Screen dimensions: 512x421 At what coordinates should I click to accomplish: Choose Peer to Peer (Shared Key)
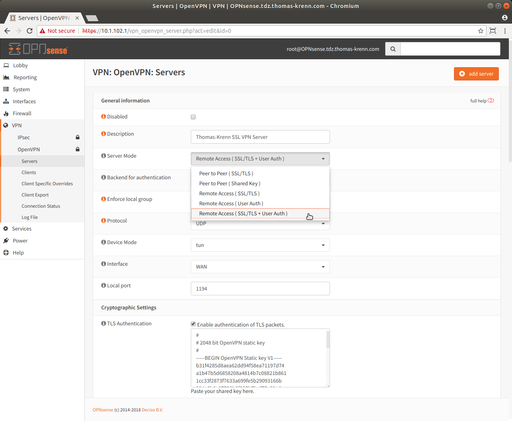(260, 183)
